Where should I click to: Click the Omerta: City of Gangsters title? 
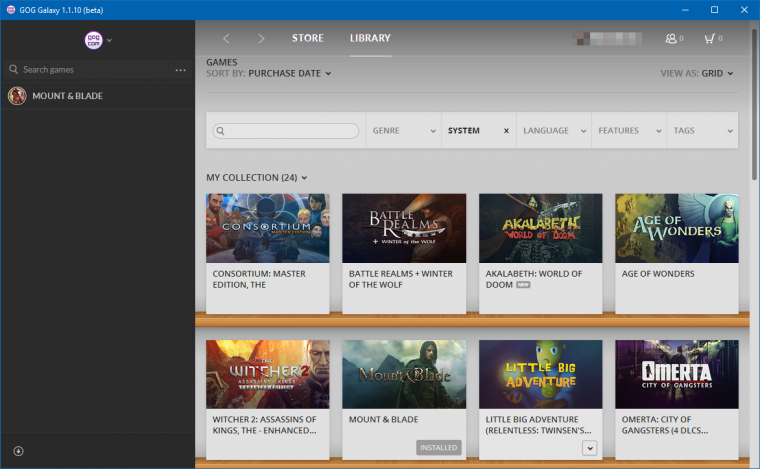tap(665, 425)
